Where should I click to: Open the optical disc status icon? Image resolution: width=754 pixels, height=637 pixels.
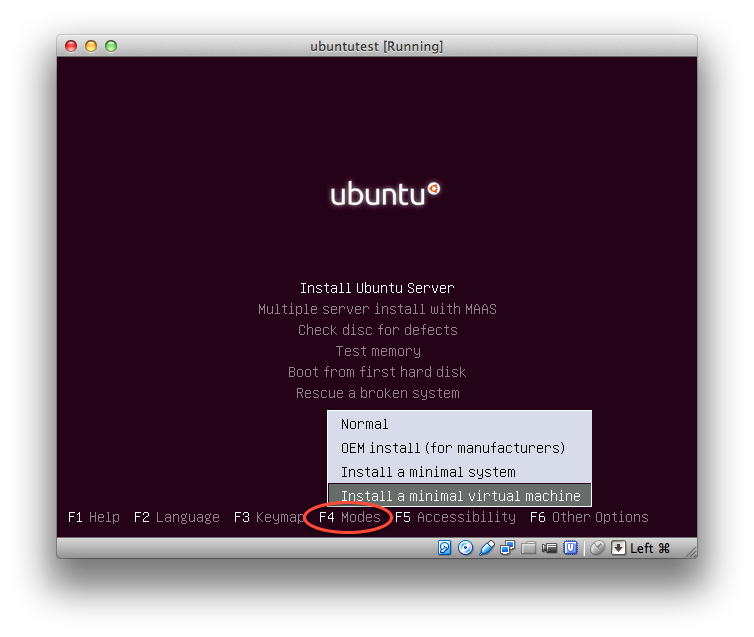click(x=466, y=548)
